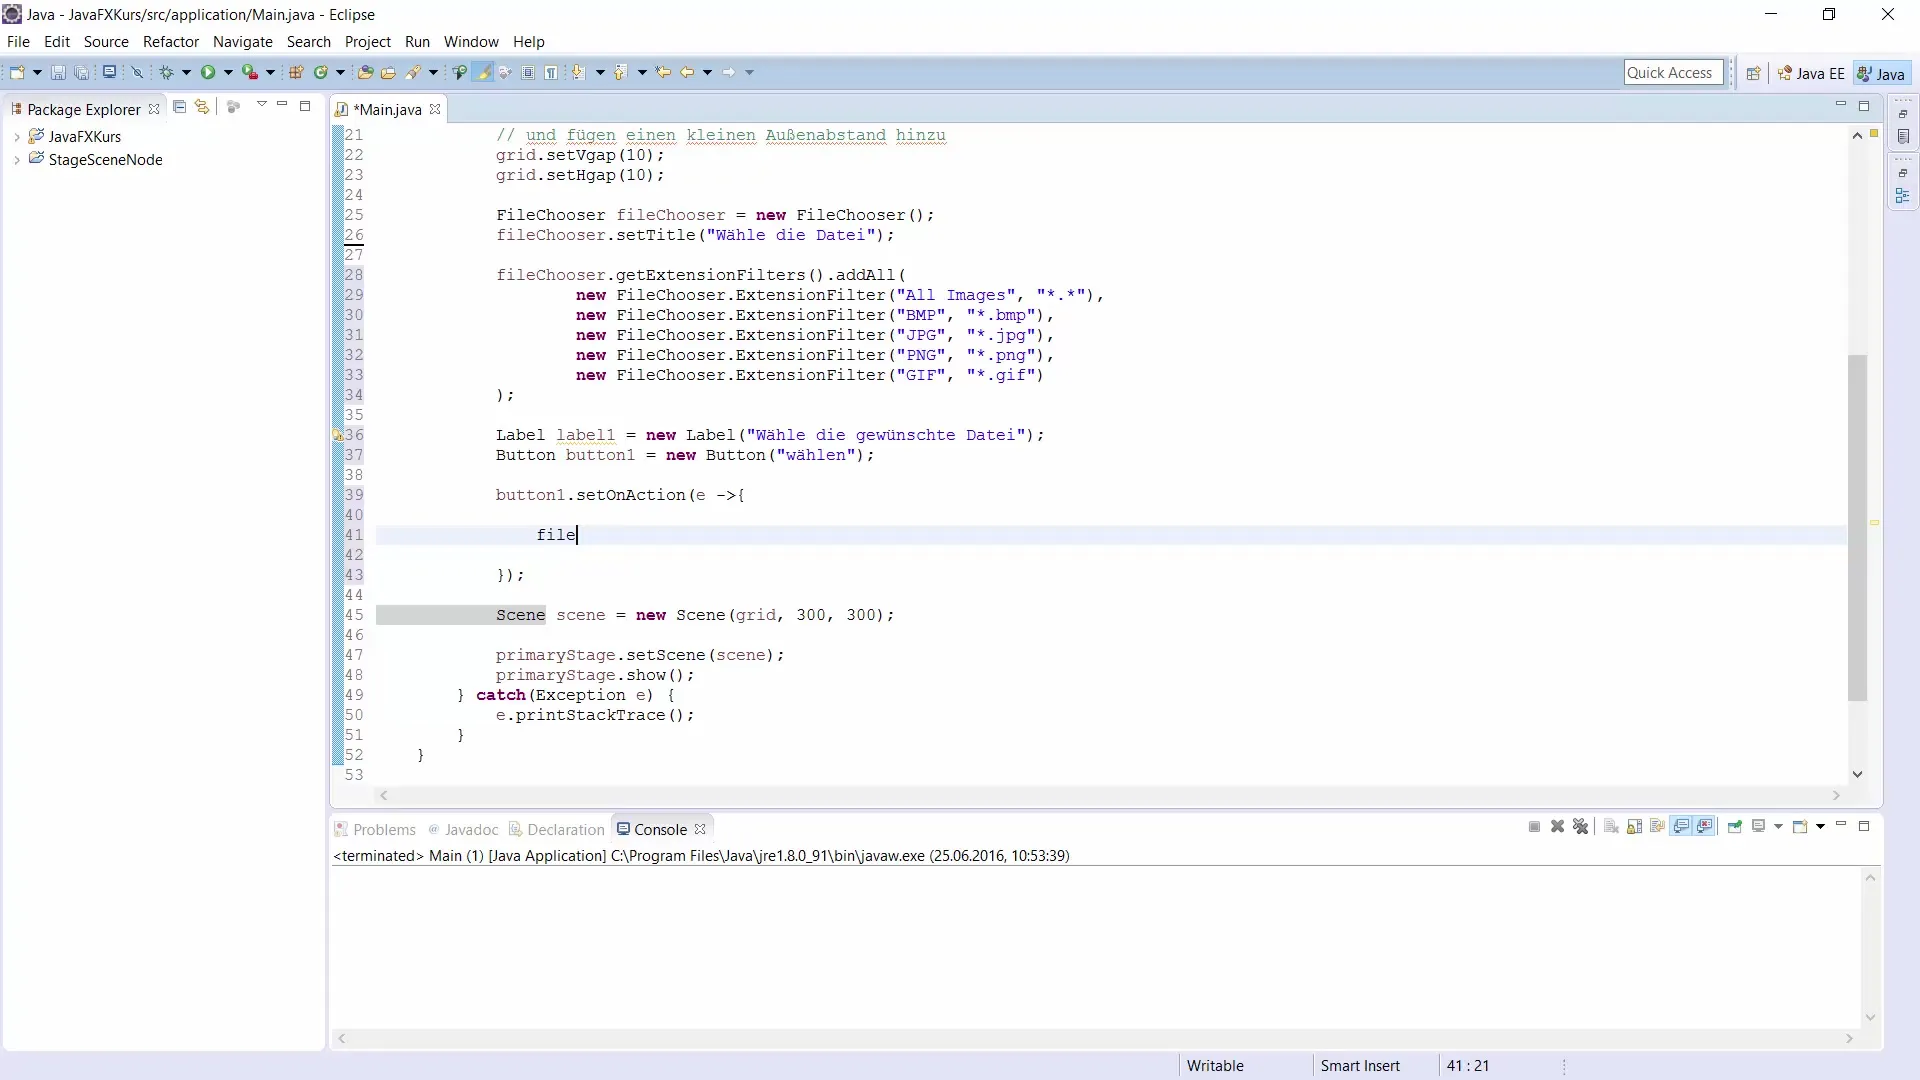The height and width of the screenshot is (1080, 1920).
Task: Switch to the Declaration tab
Action: (557, 830)
